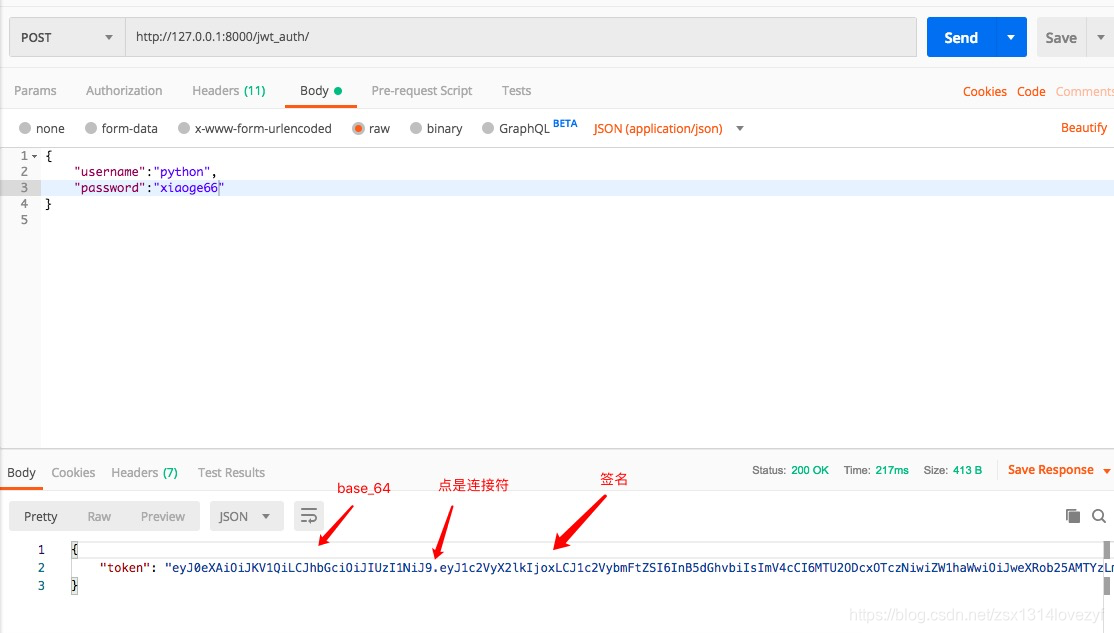Toggle text wrapping in the response viewer
The height and width of the screenshot is (633, 1114).
308,515
